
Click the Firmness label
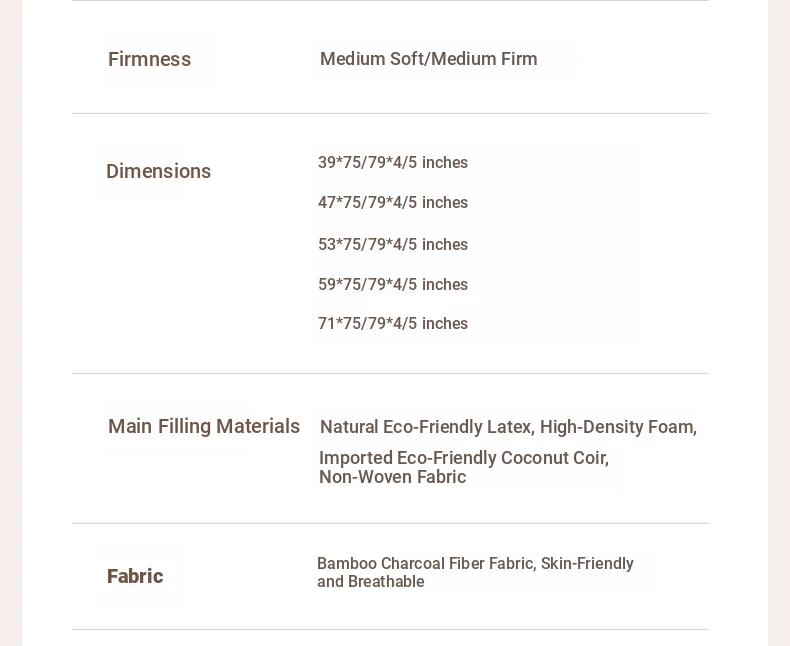[x=149, y=59]
